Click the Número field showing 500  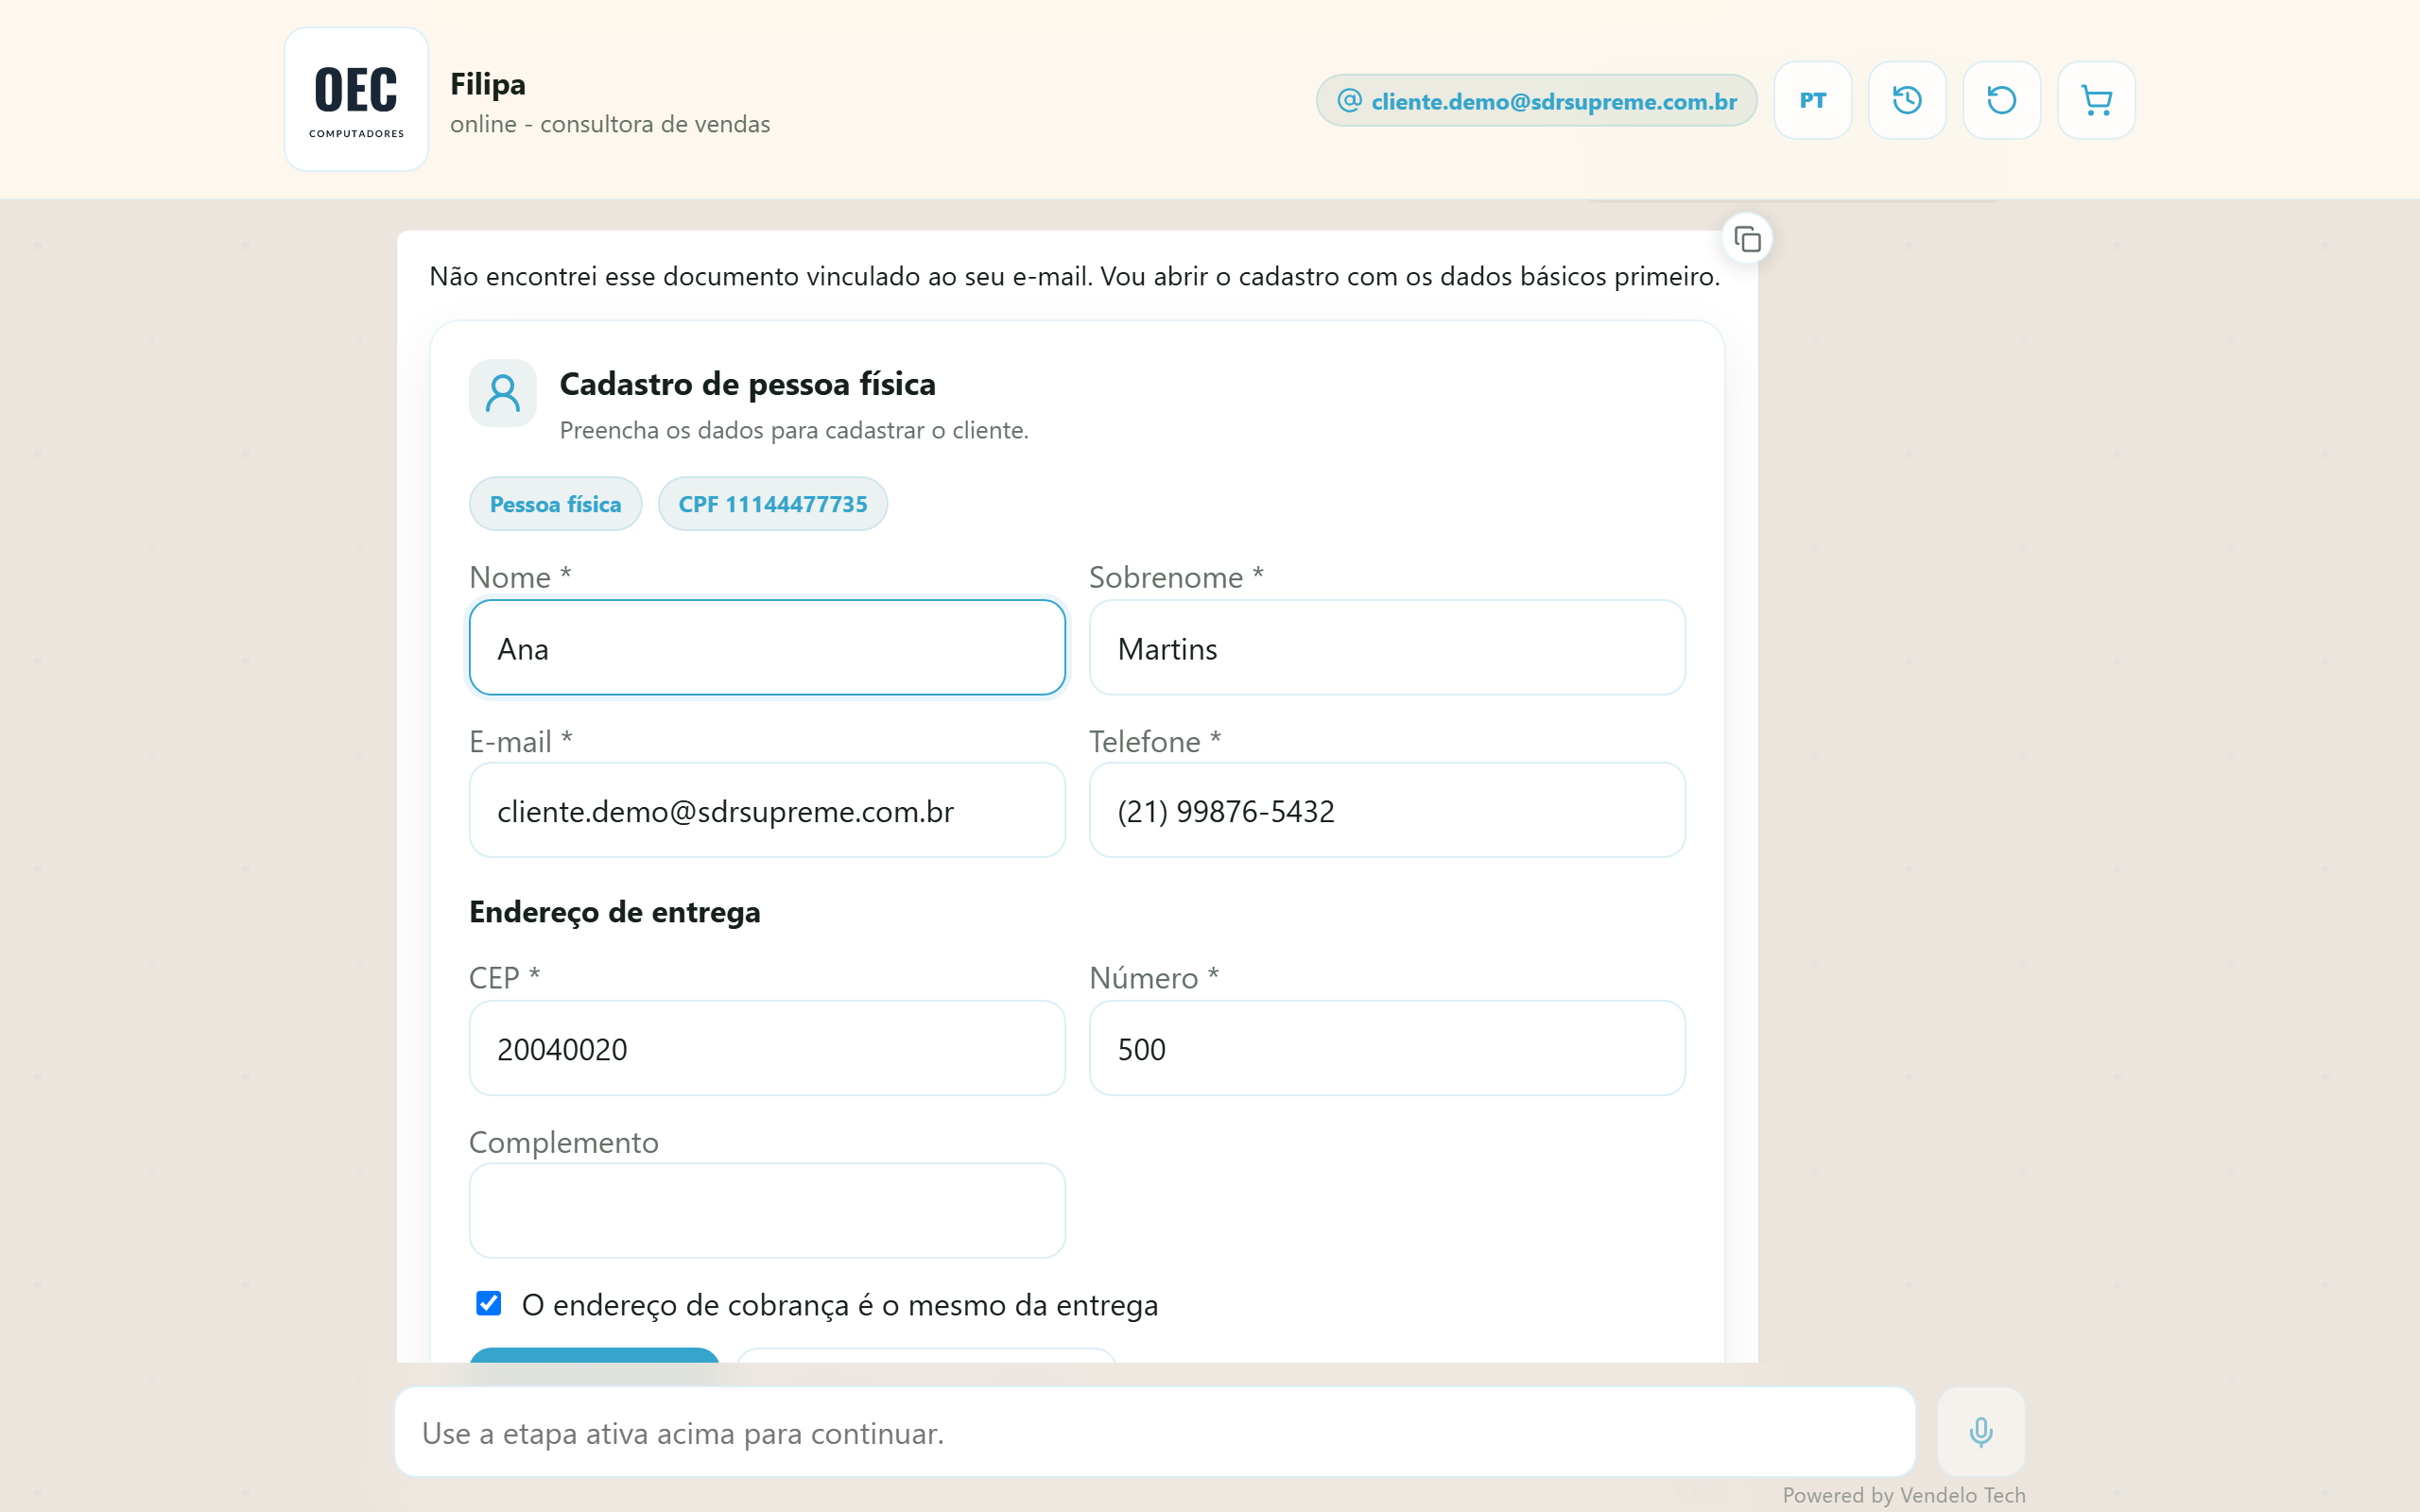click(1387, 1048)
